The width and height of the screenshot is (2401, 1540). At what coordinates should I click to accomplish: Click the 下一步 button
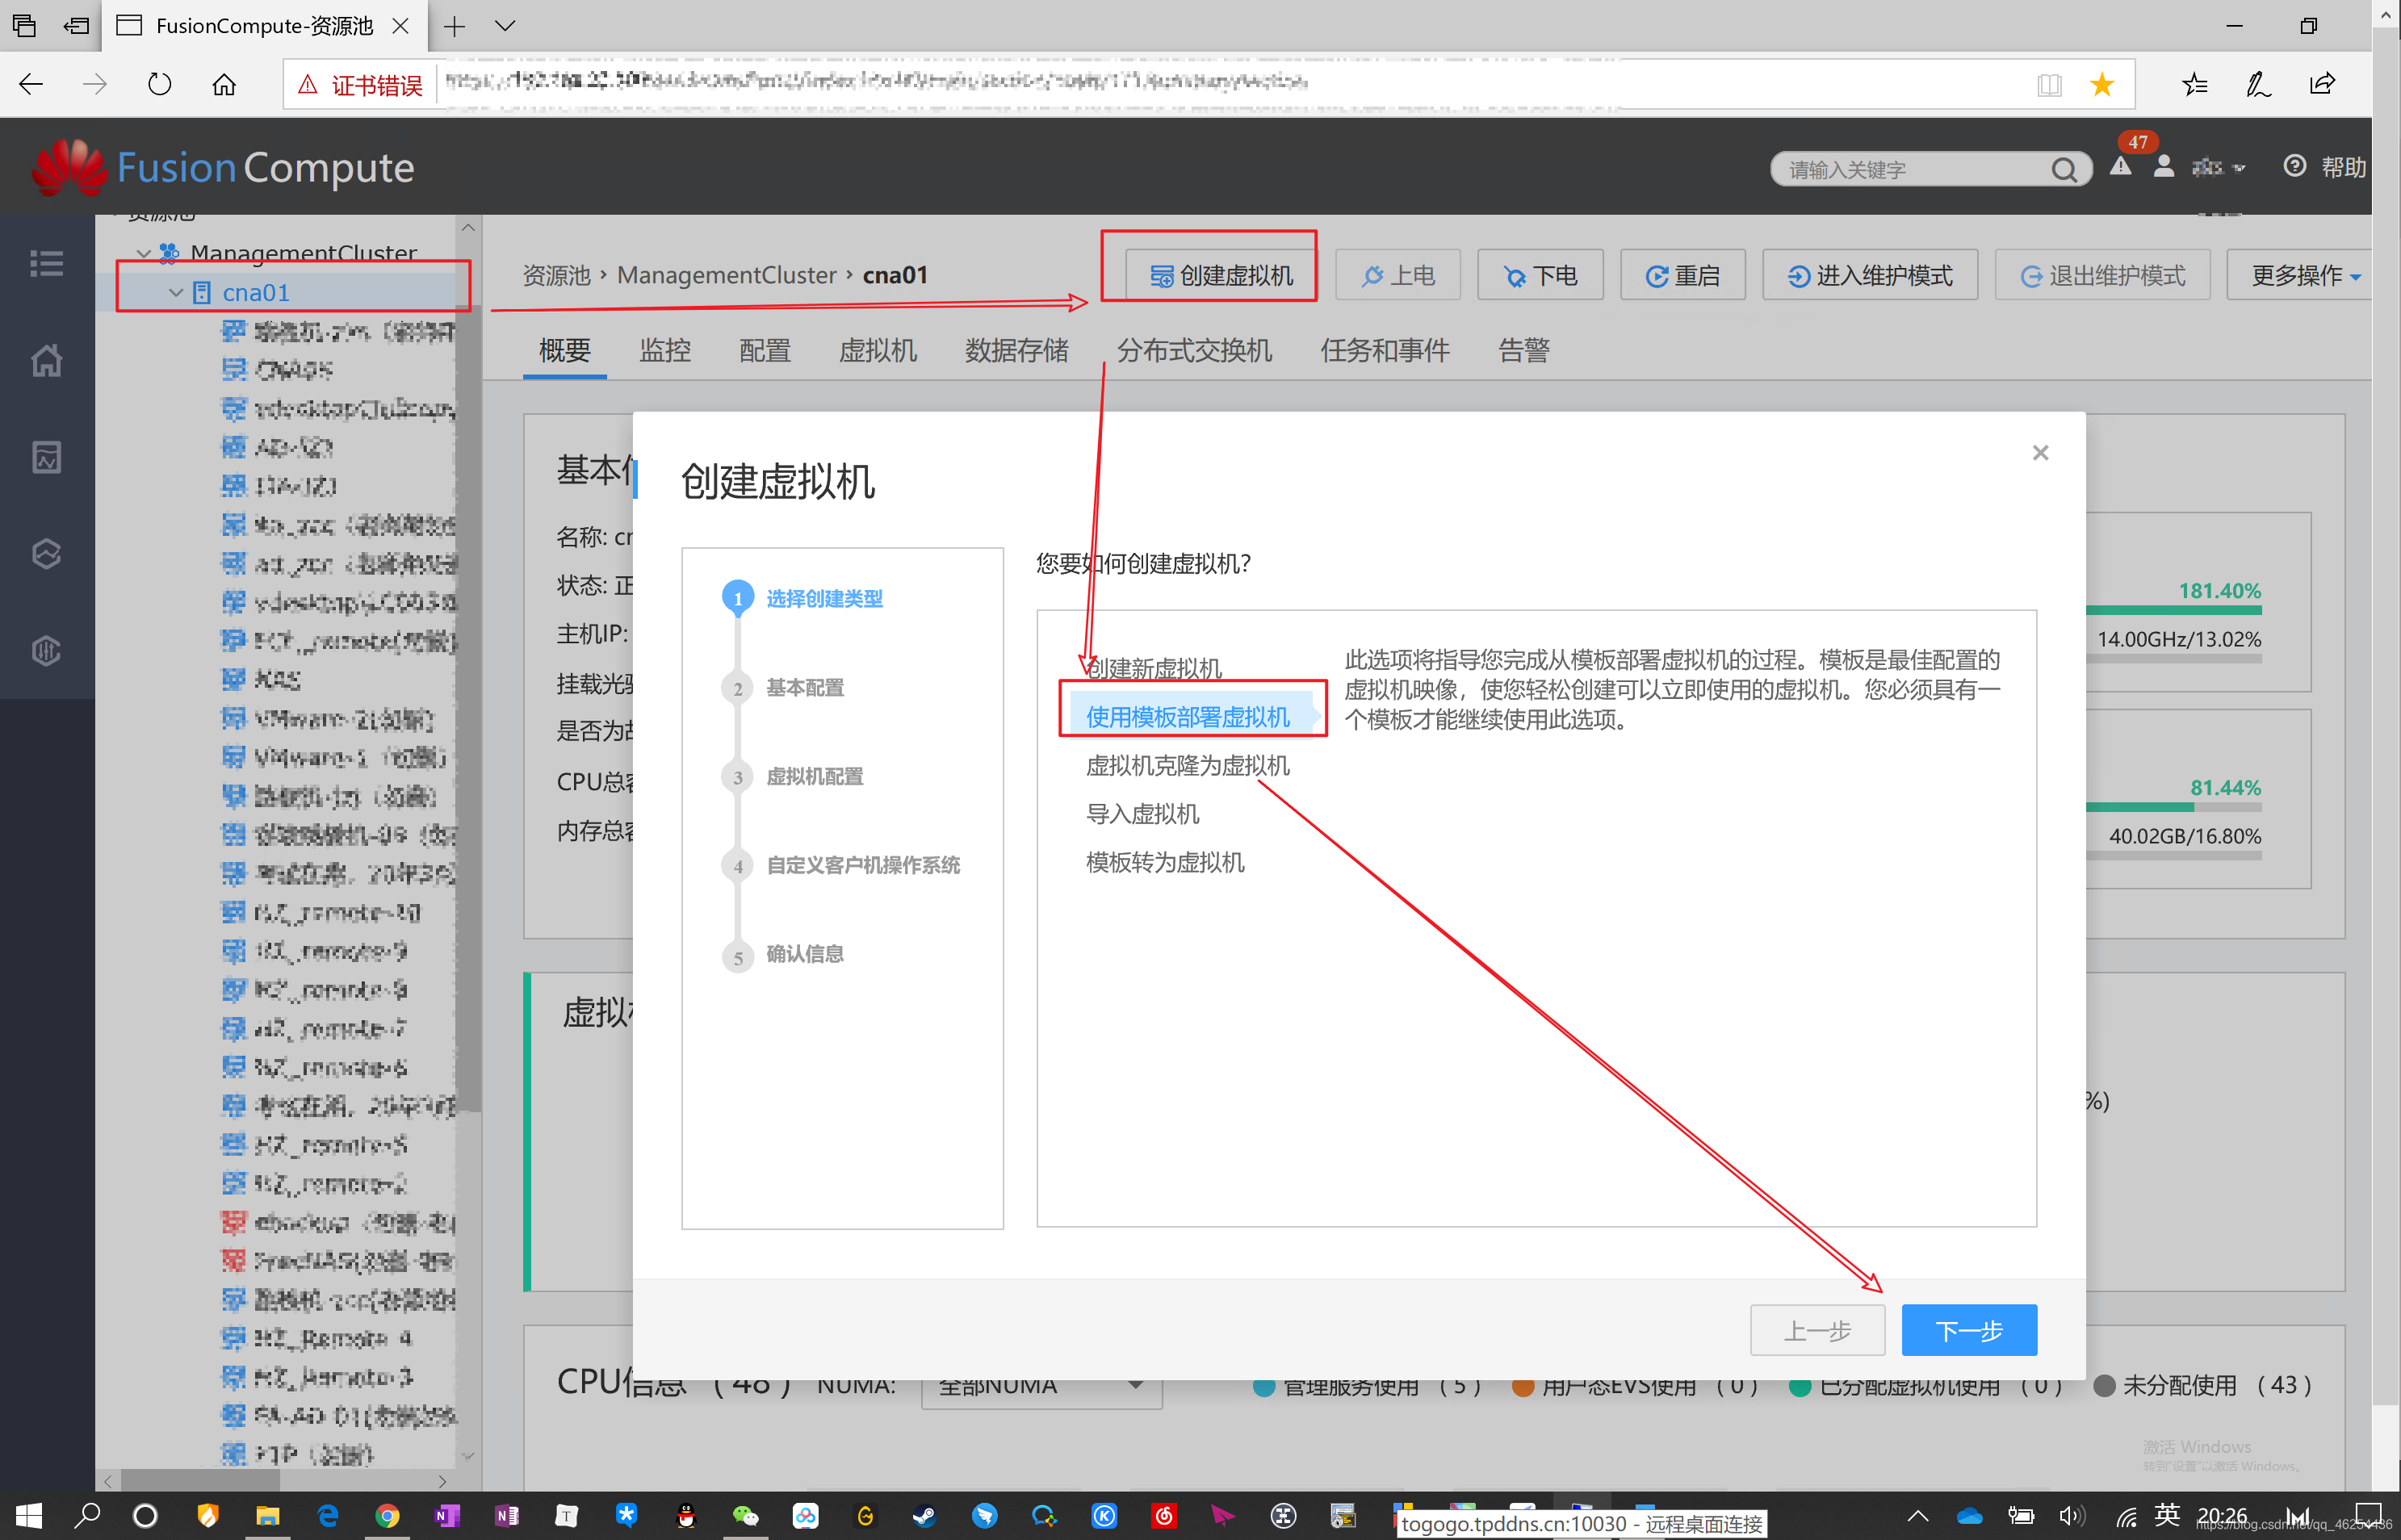click(x=1968, y=1330)
